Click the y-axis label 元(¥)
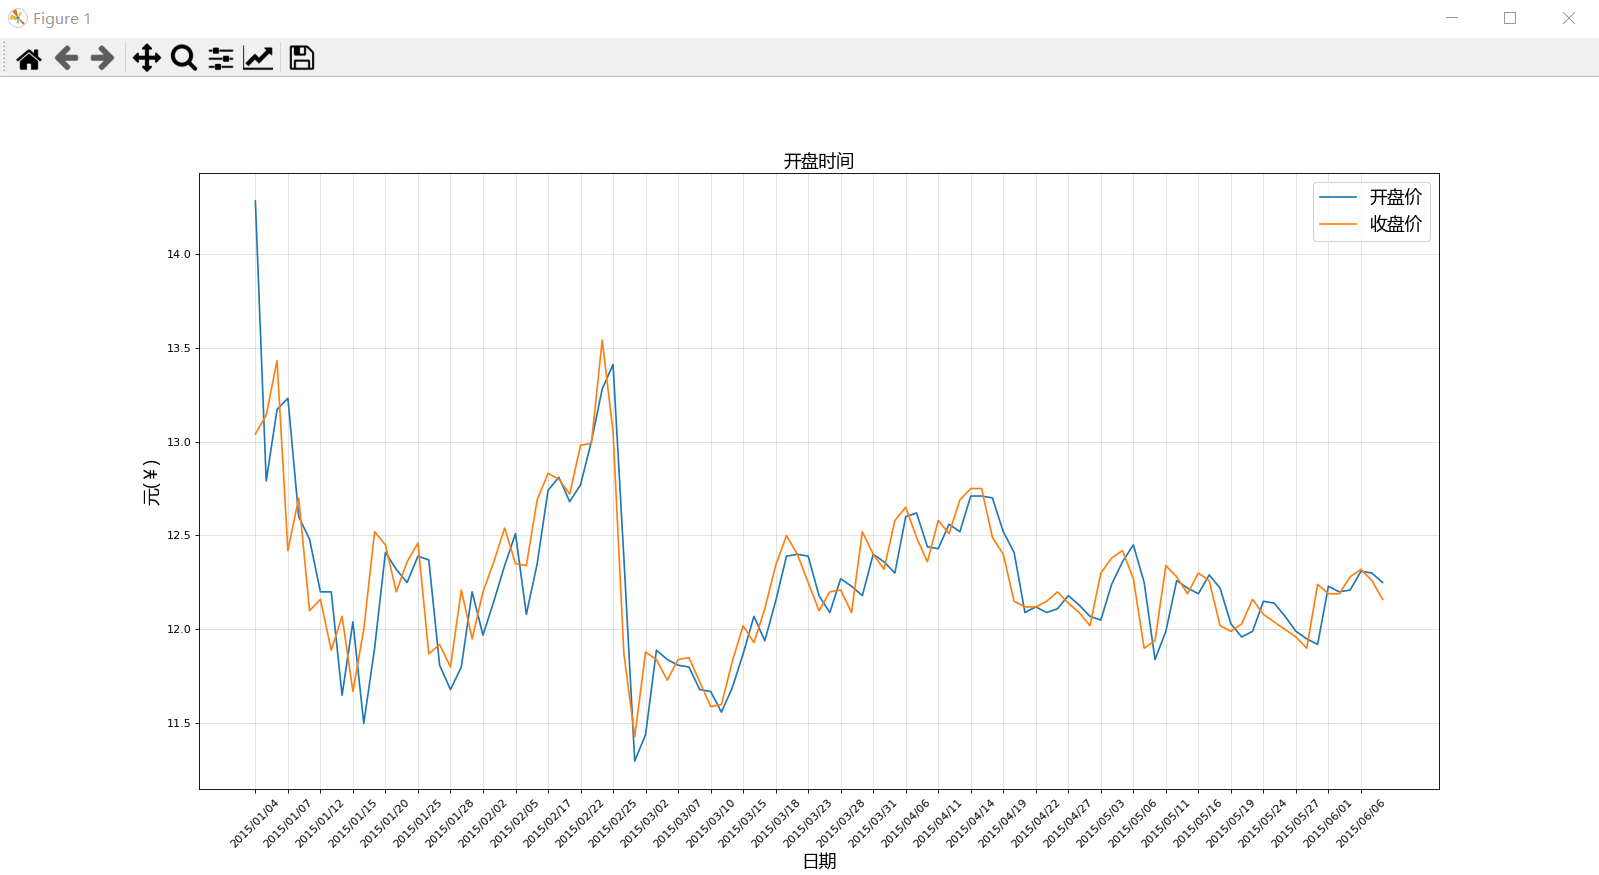Screen dimensions: 1599x875 click(x=151, y=482)
